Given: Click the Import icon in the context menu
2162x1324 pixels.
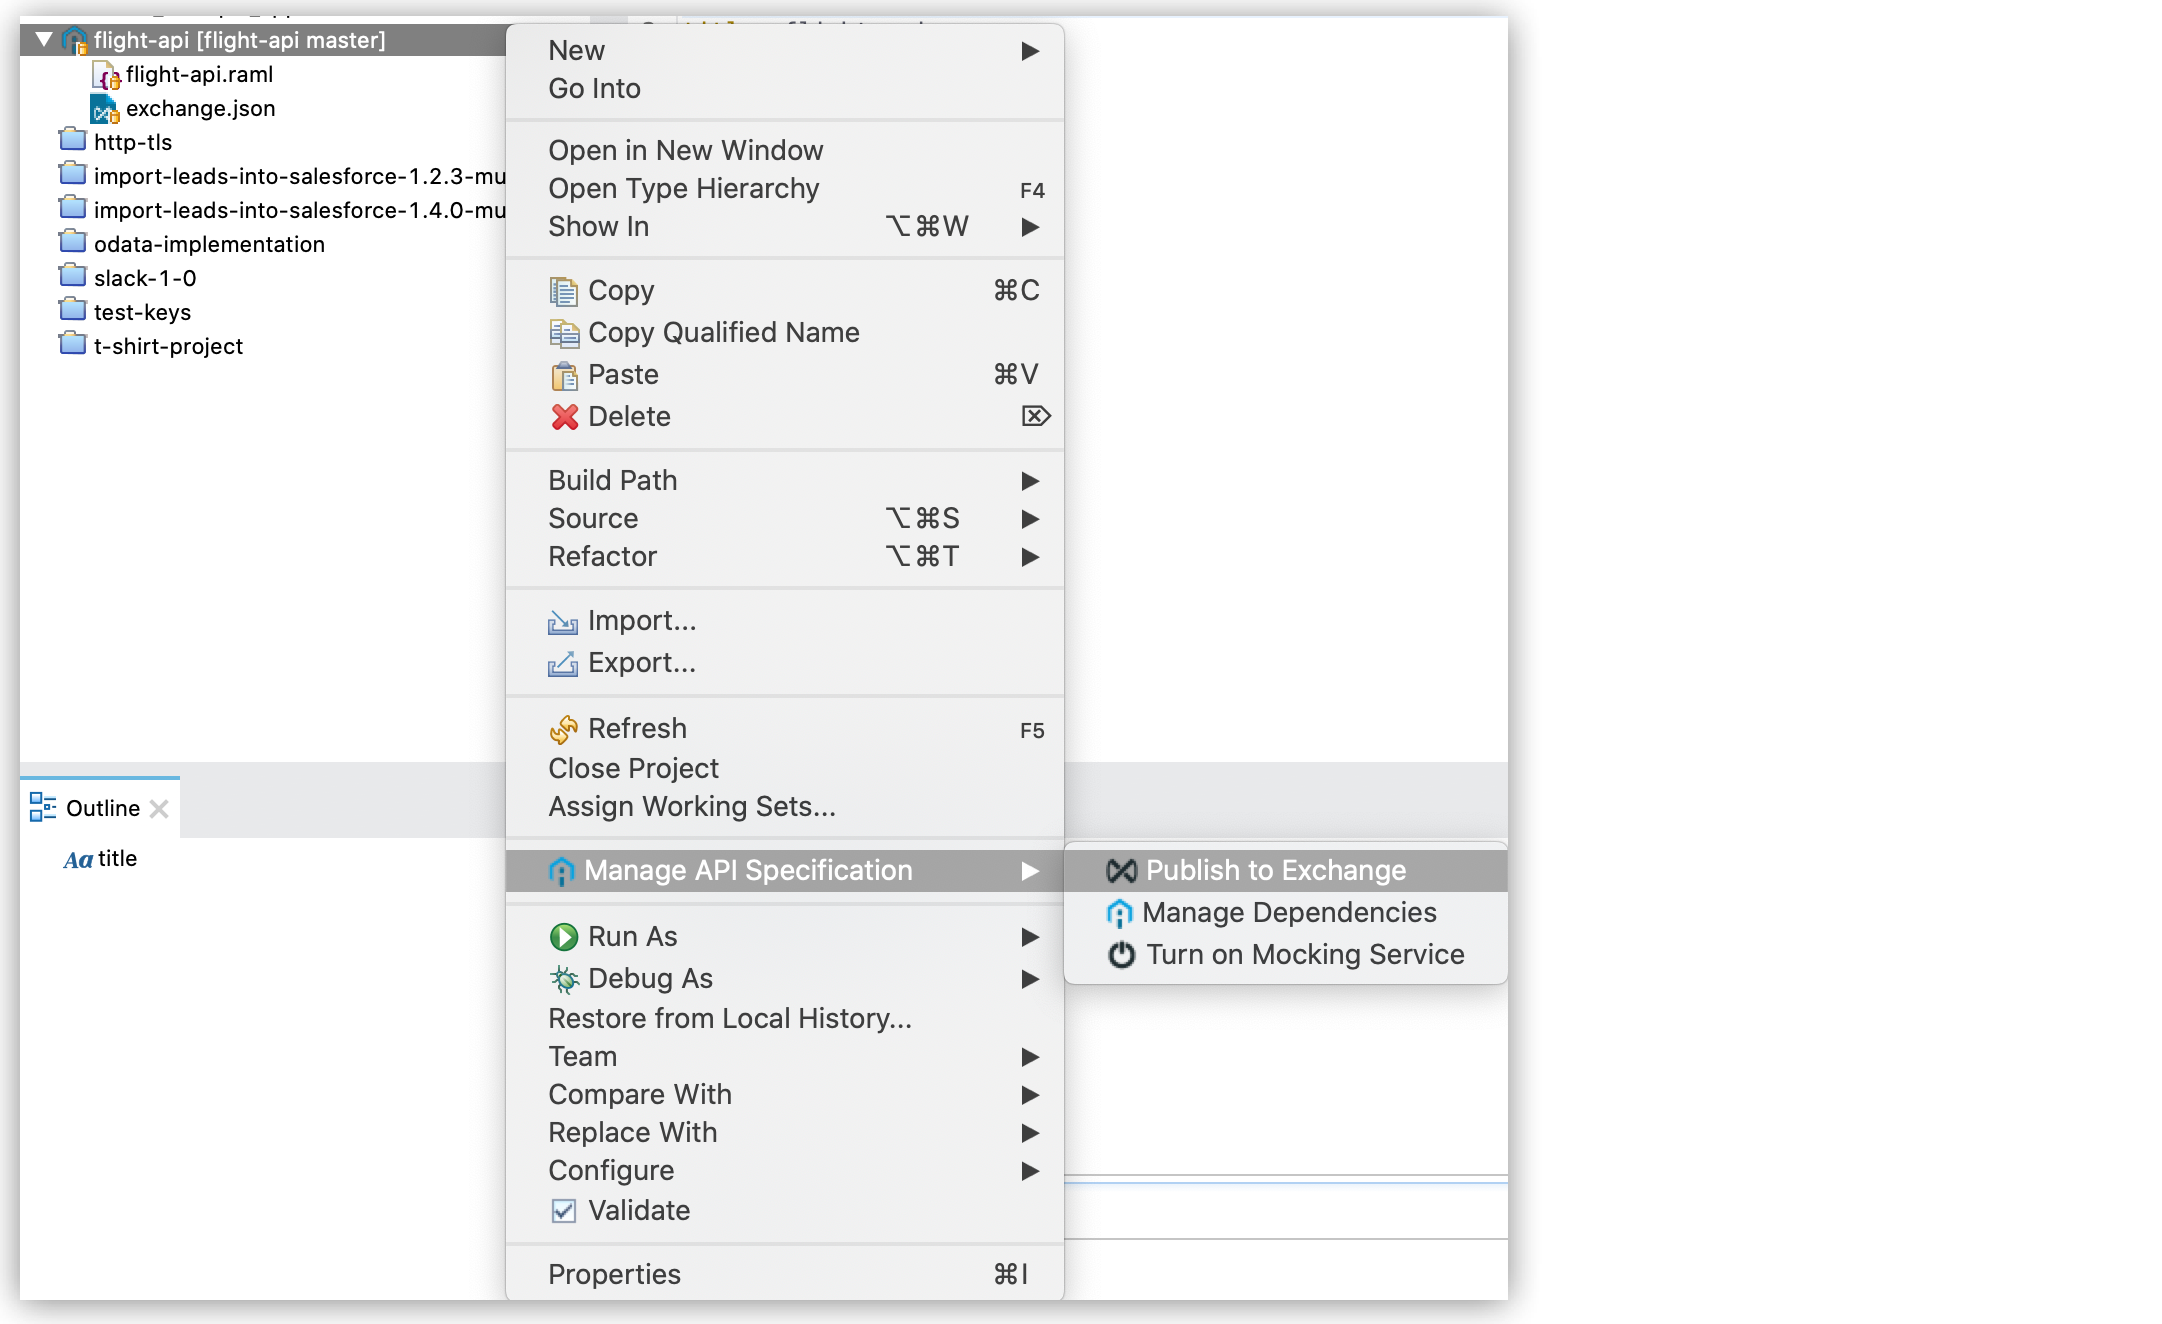Looking at the screenshot, I should coord(563,622).
